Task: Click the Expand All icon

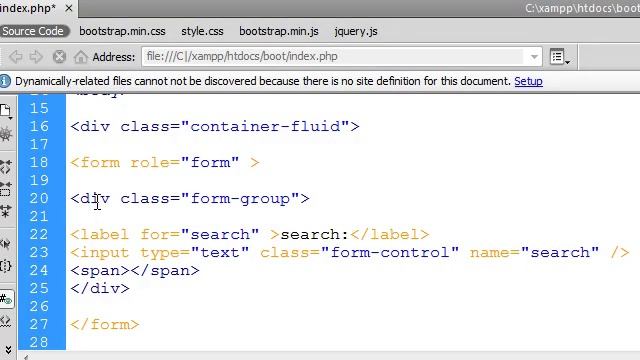Action: pyautogui.click(x=6, y=211)
